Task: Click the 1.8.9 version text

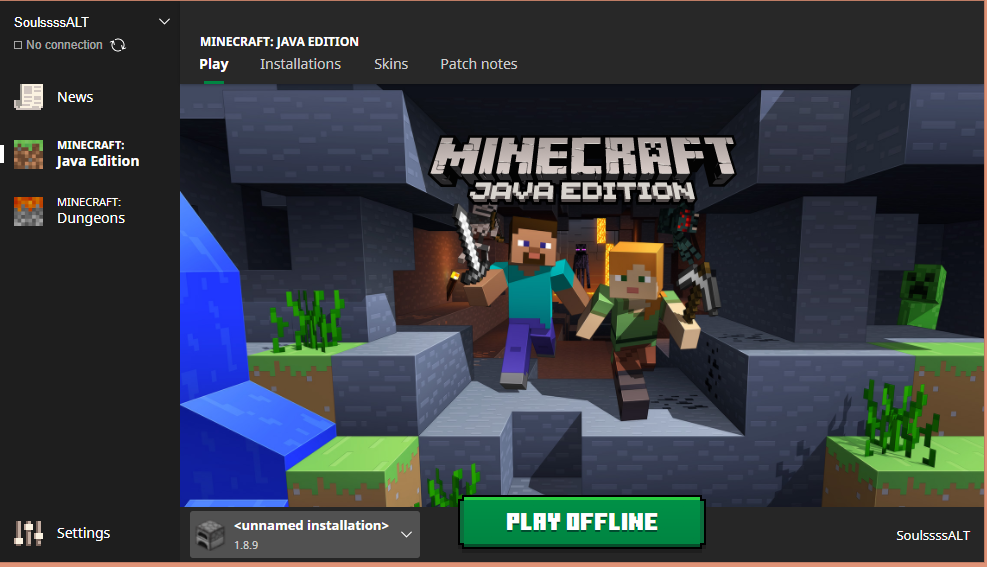Action: pyautogui.click(x=246, y=545)
